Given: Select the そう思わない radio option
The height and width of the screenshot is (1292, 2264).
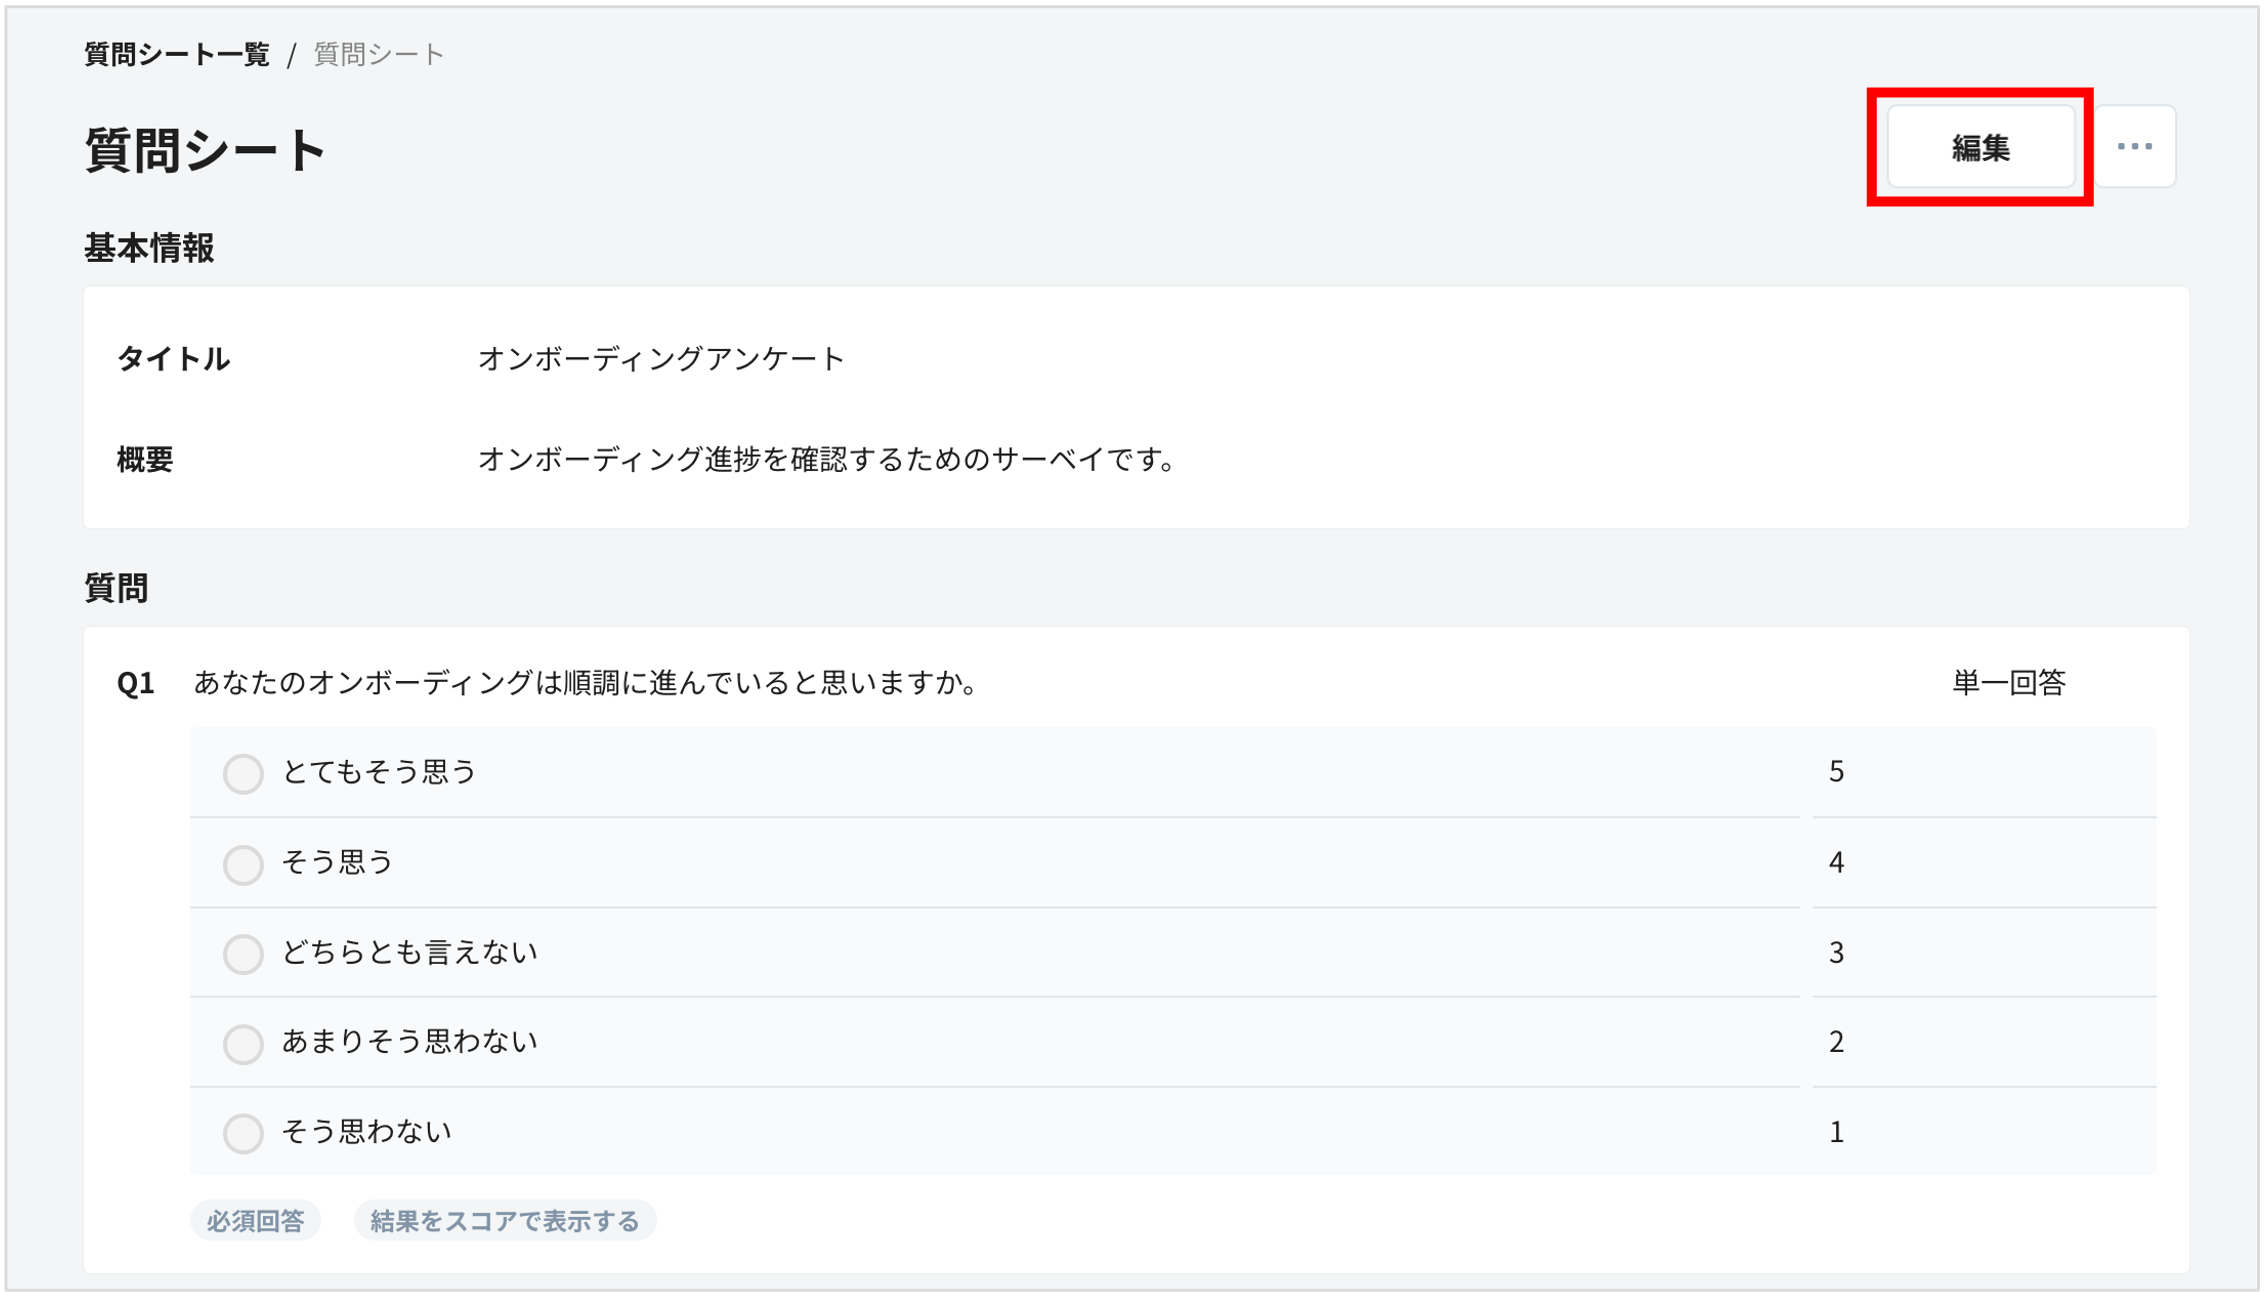Looking at the screenshot, I should click(243, 1133).
